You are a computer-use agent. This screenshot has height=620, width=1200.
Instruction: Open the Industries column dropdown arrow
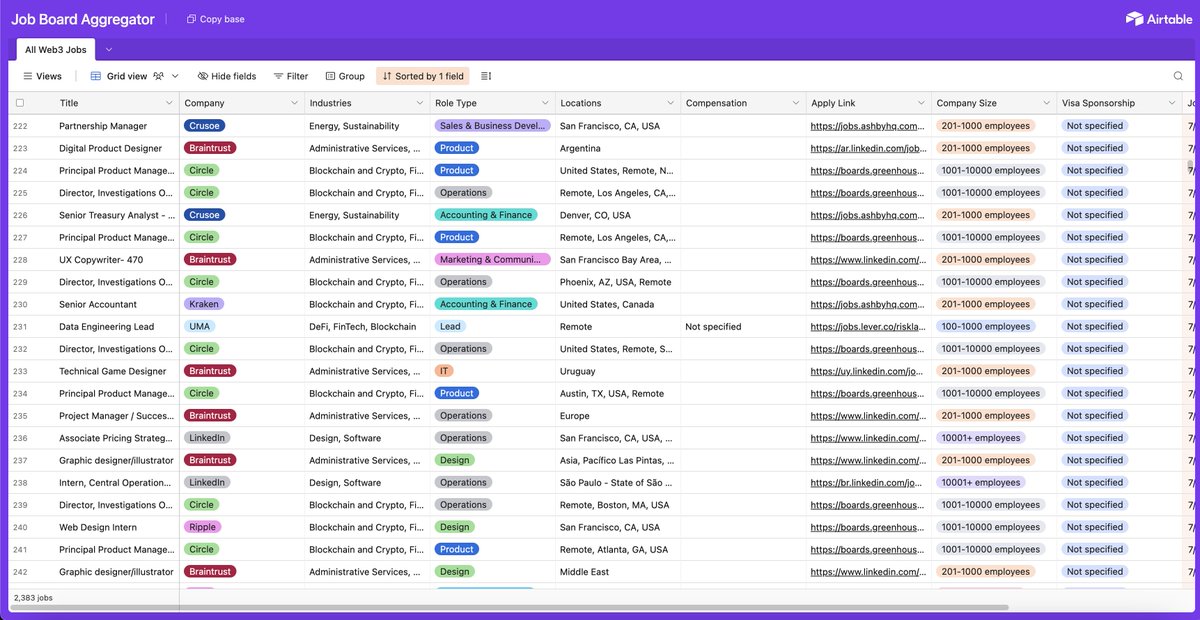coord(420,103)
